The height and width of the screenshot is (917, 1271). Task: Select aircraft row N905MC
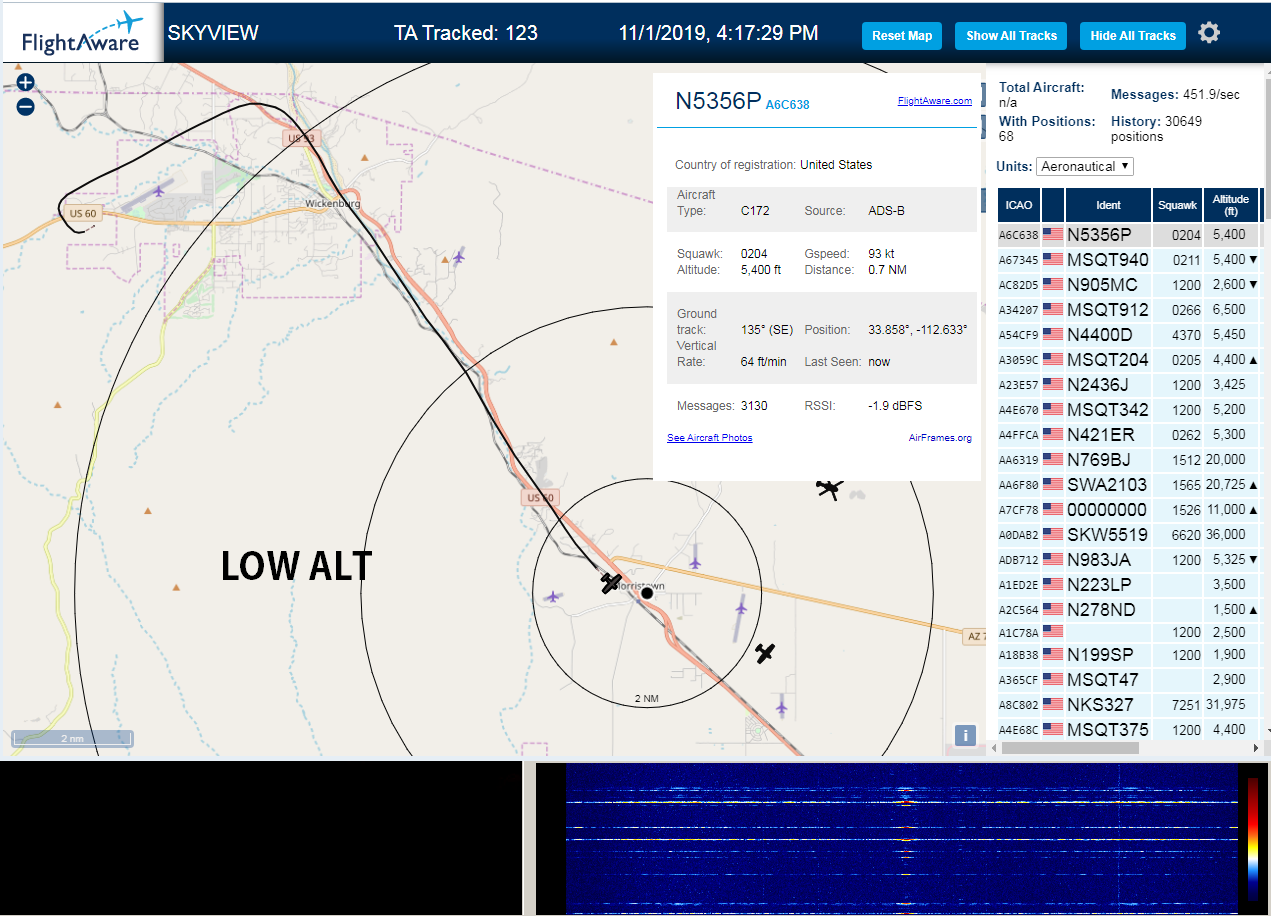tap(1128, 285)
